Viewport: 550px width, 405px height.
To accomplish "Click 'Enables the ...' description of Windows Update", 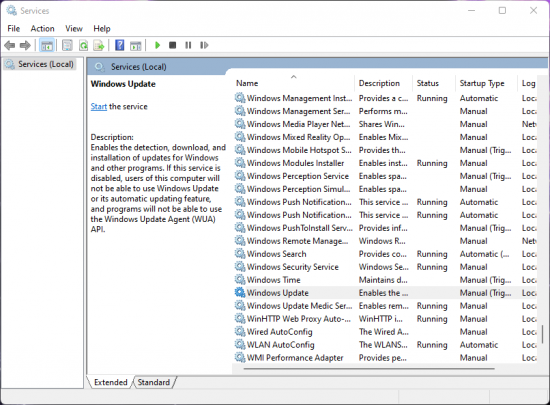I will [x=383, y=293].
